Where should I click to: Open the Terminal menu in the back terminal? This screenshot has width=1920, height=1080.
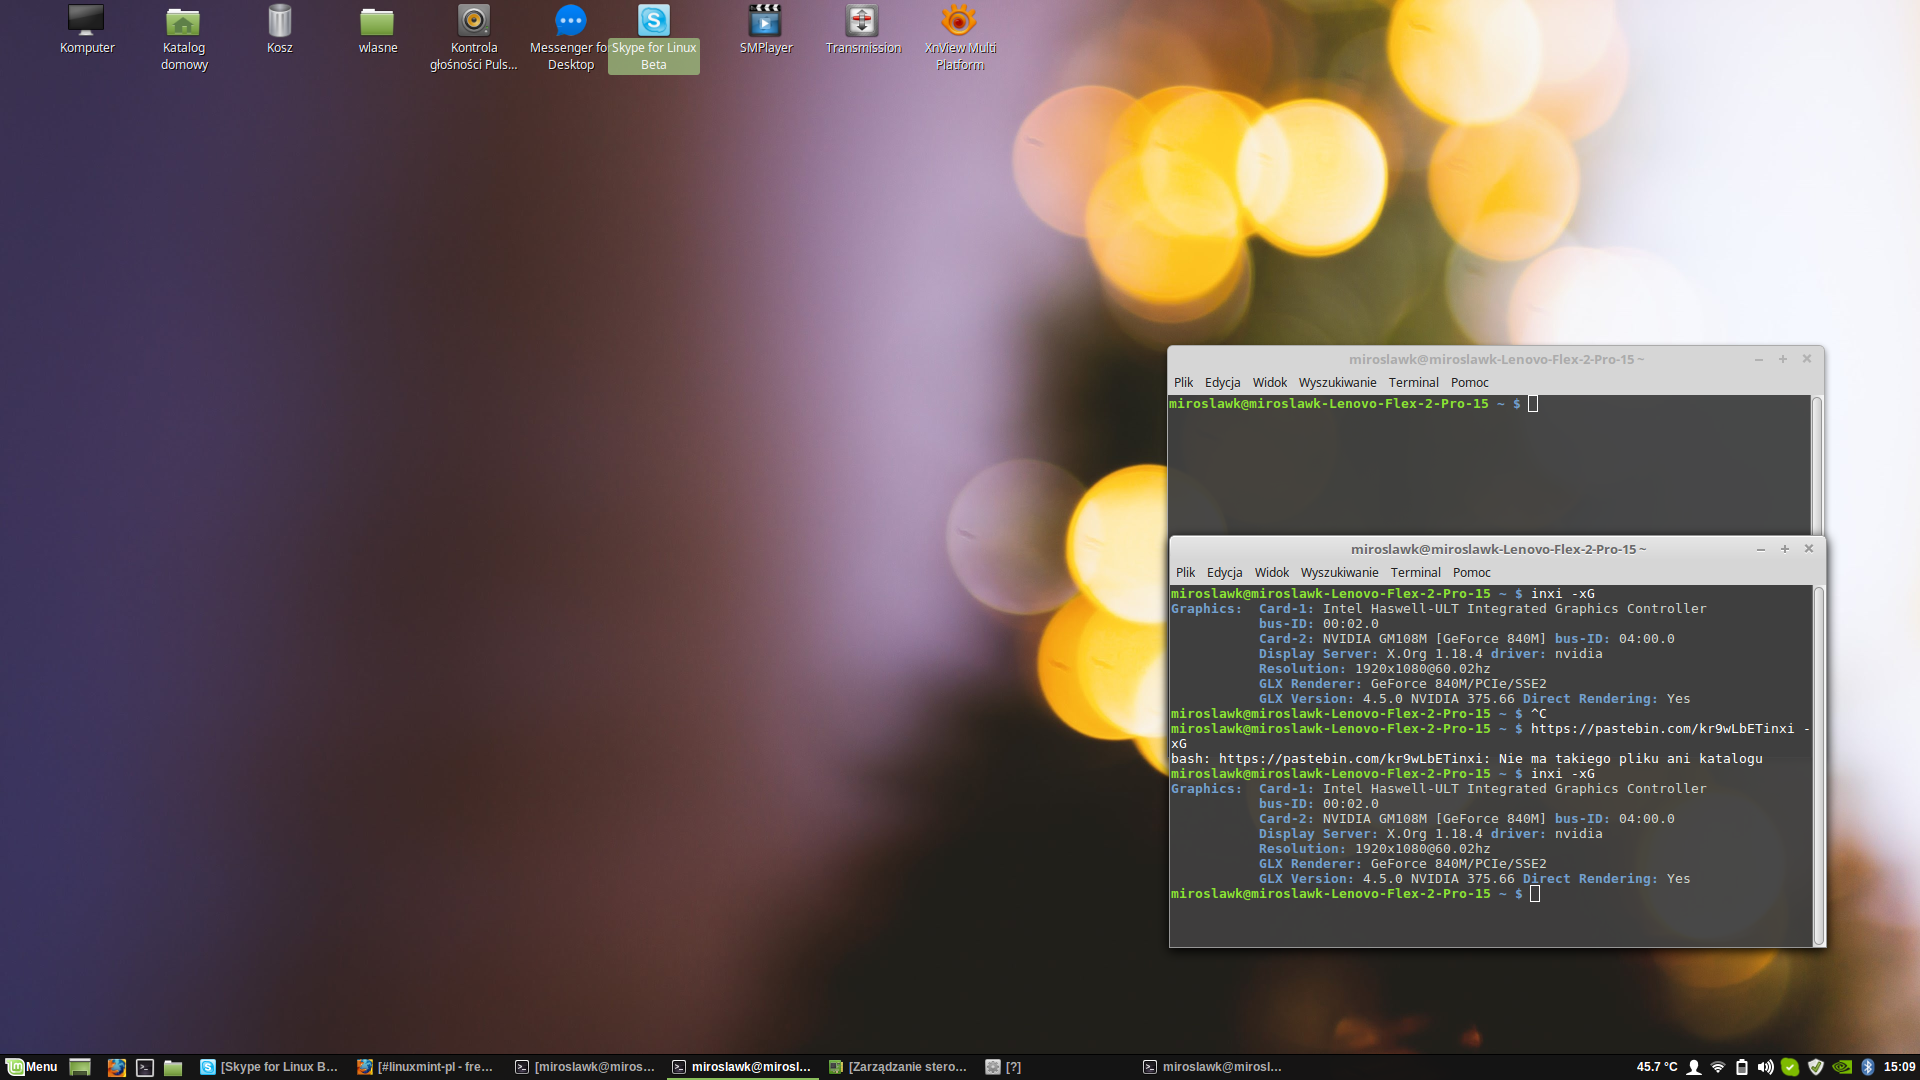1413,382
